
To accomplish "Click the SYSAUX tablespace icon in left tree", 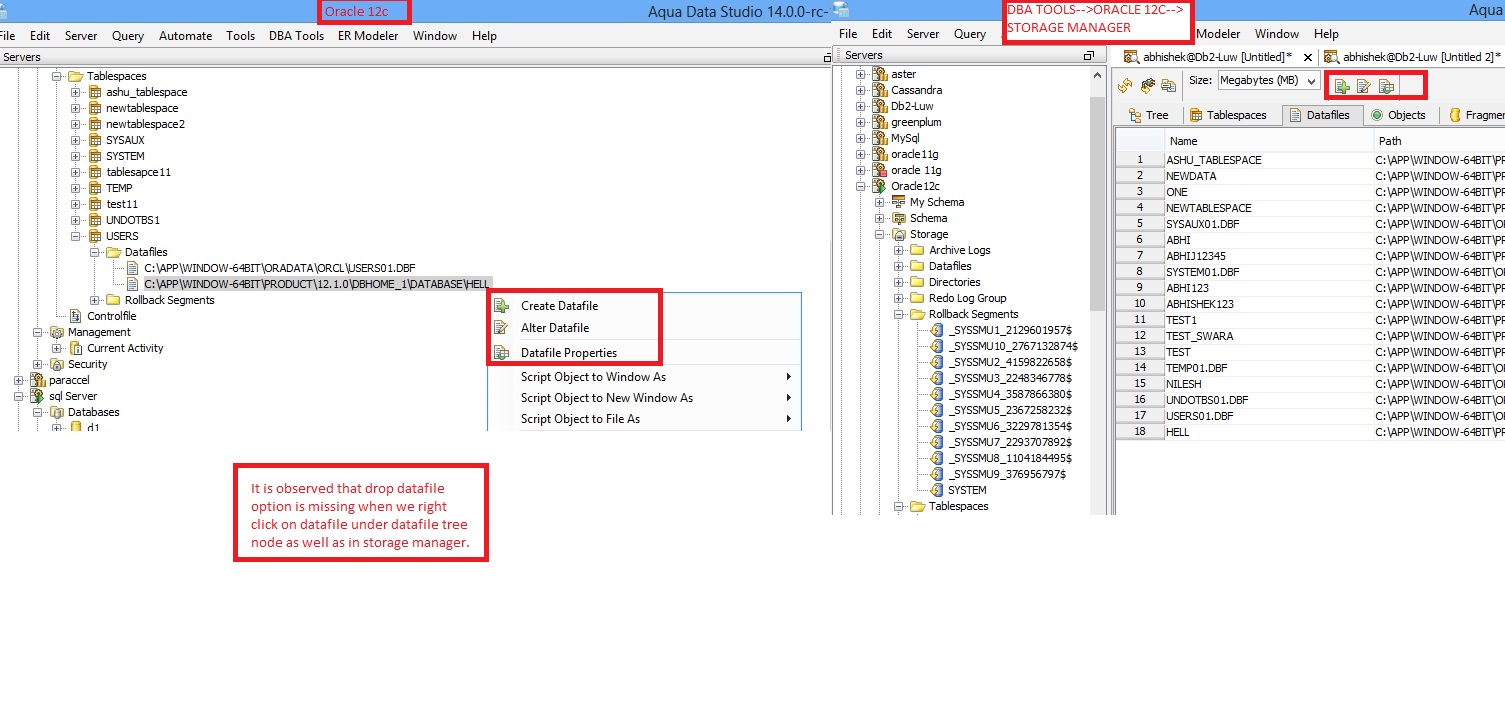I will coord(95,140).
